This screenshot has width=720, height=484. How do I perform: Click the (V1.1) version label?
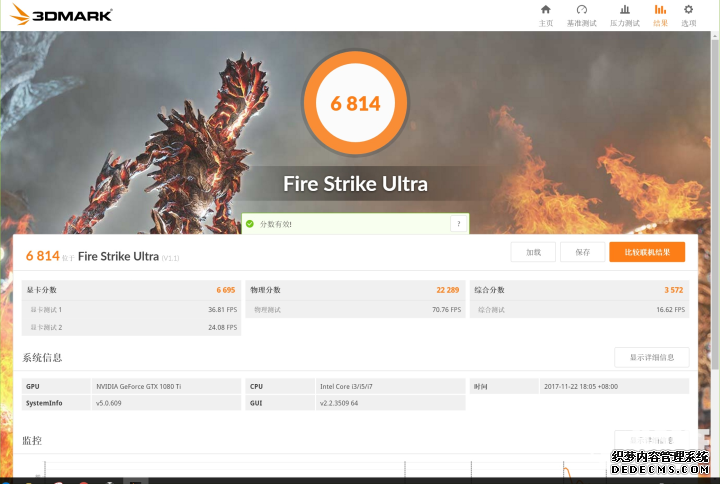tap(170, 258)
